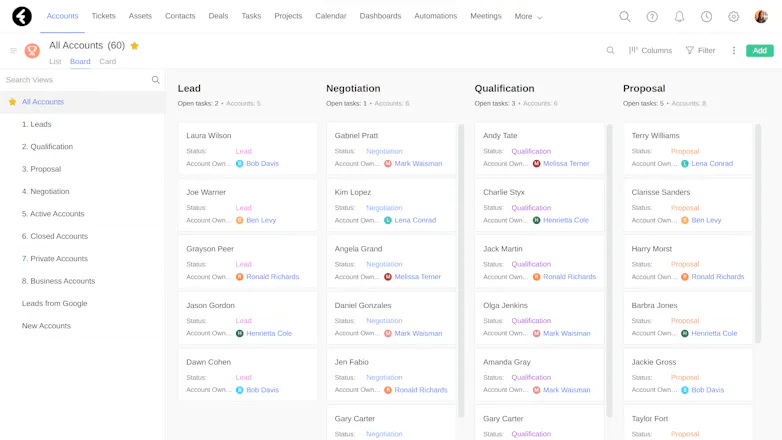Click owner Melissa Terner on Andy Tate card
Screen dimensions: 782x440
pos(566,164)
